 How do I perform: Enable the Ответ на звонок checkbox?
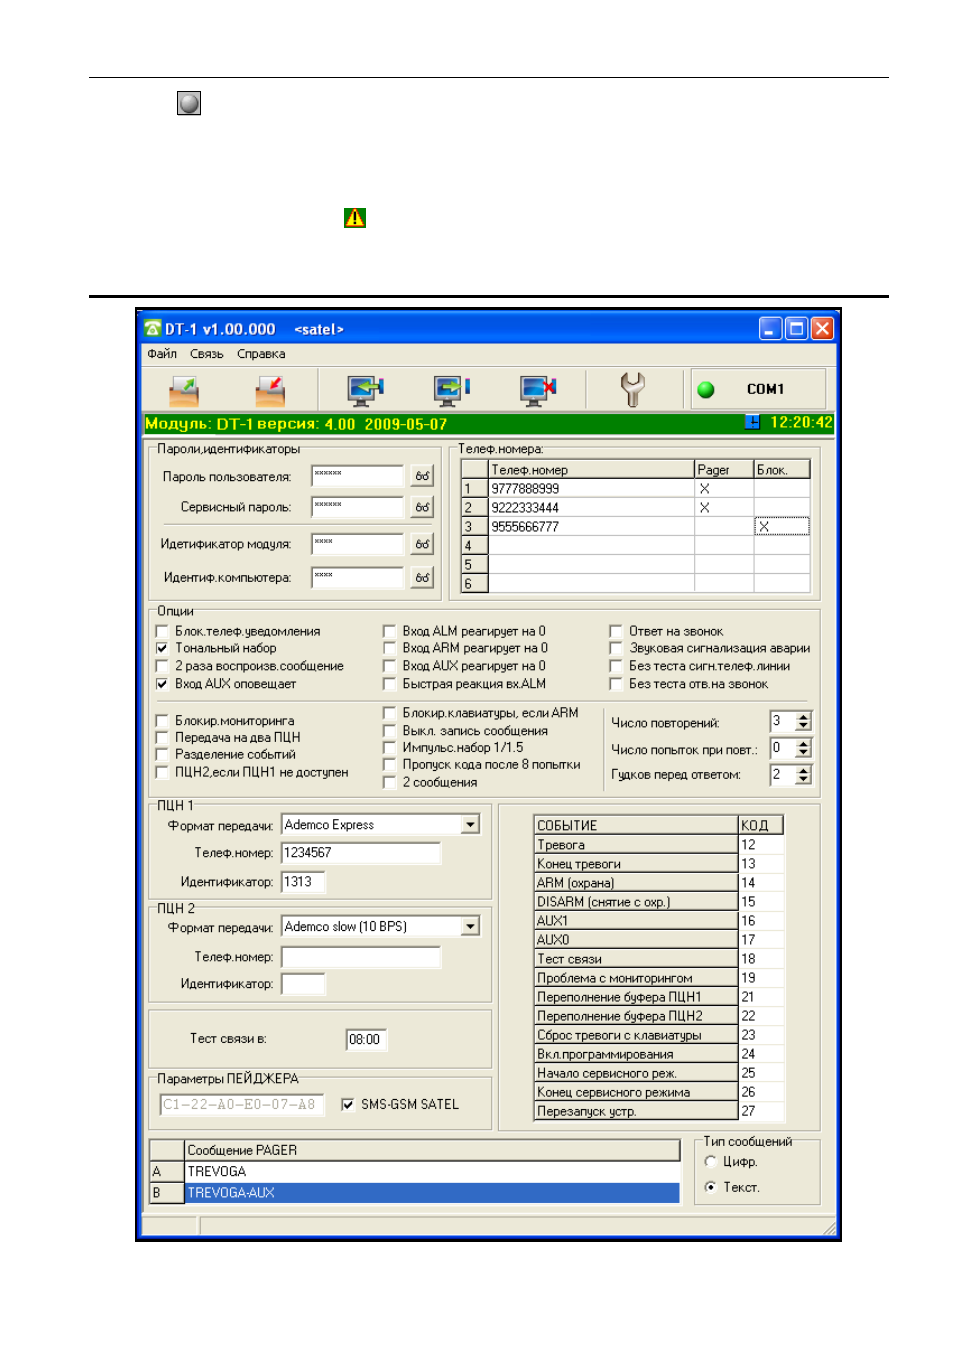point(616,631)
